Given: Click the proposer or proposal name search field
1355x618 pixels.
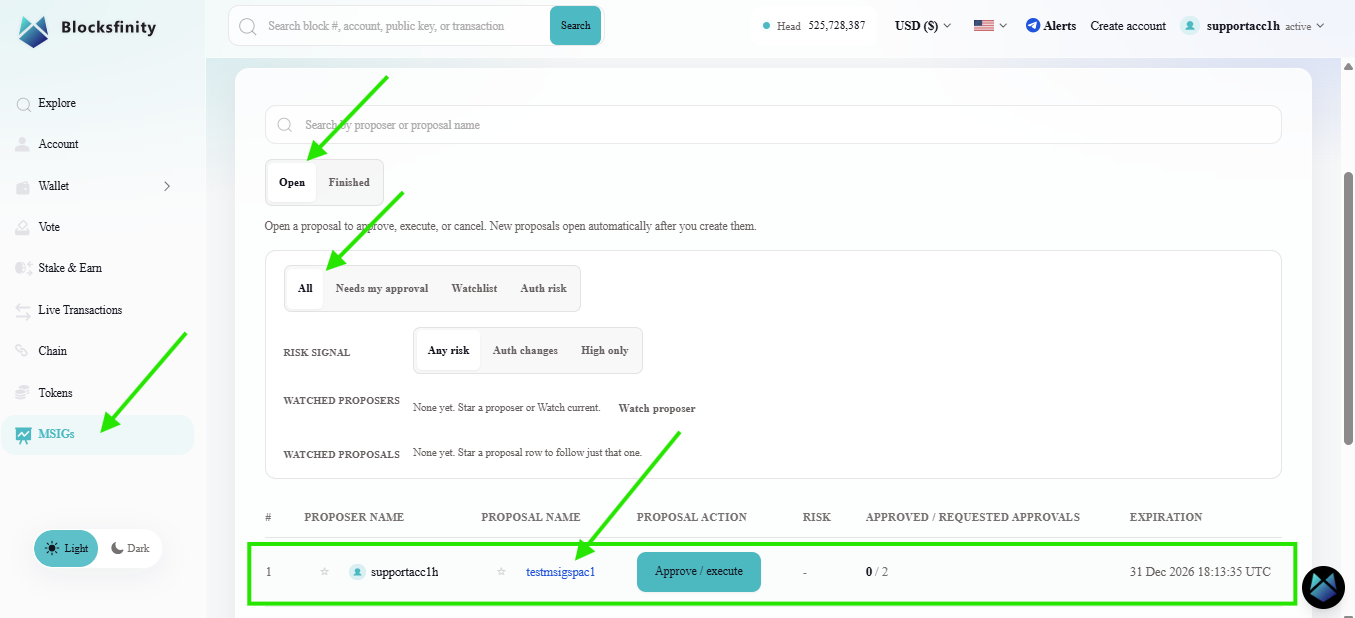Looking at the screenshot, I should 773,125.
